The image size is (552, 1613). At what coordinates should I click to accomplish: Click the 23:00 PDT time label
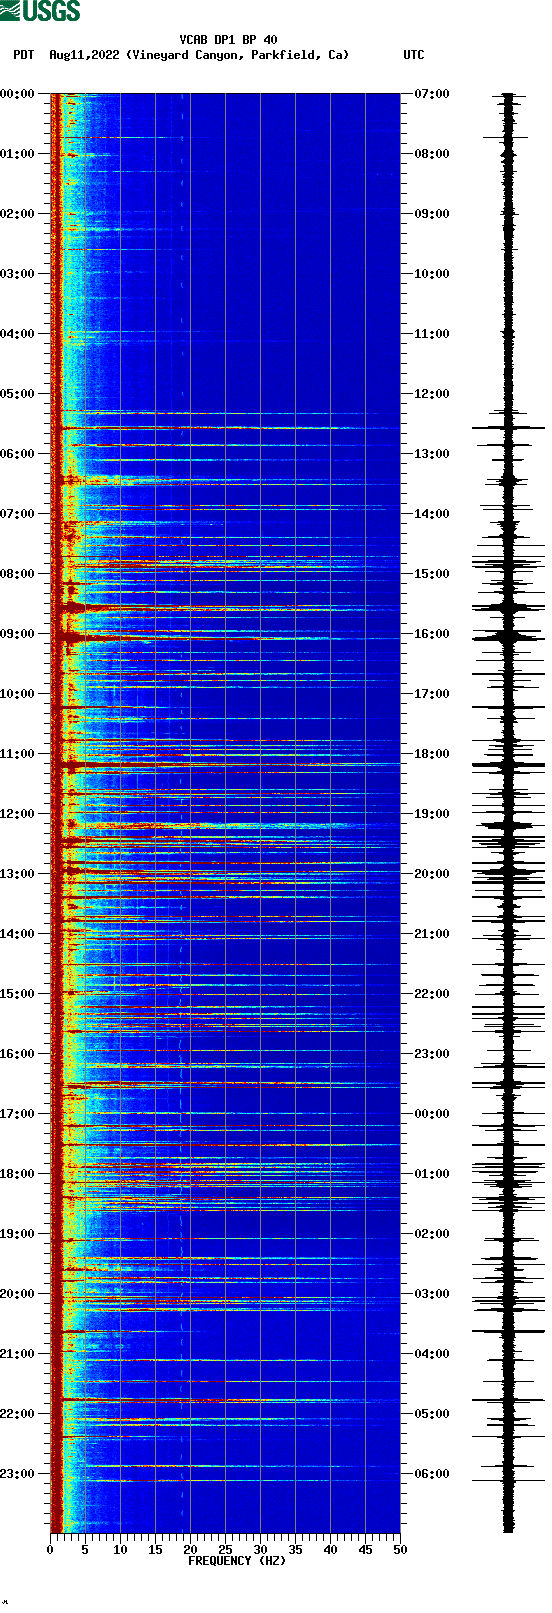tap(17, 1474)
